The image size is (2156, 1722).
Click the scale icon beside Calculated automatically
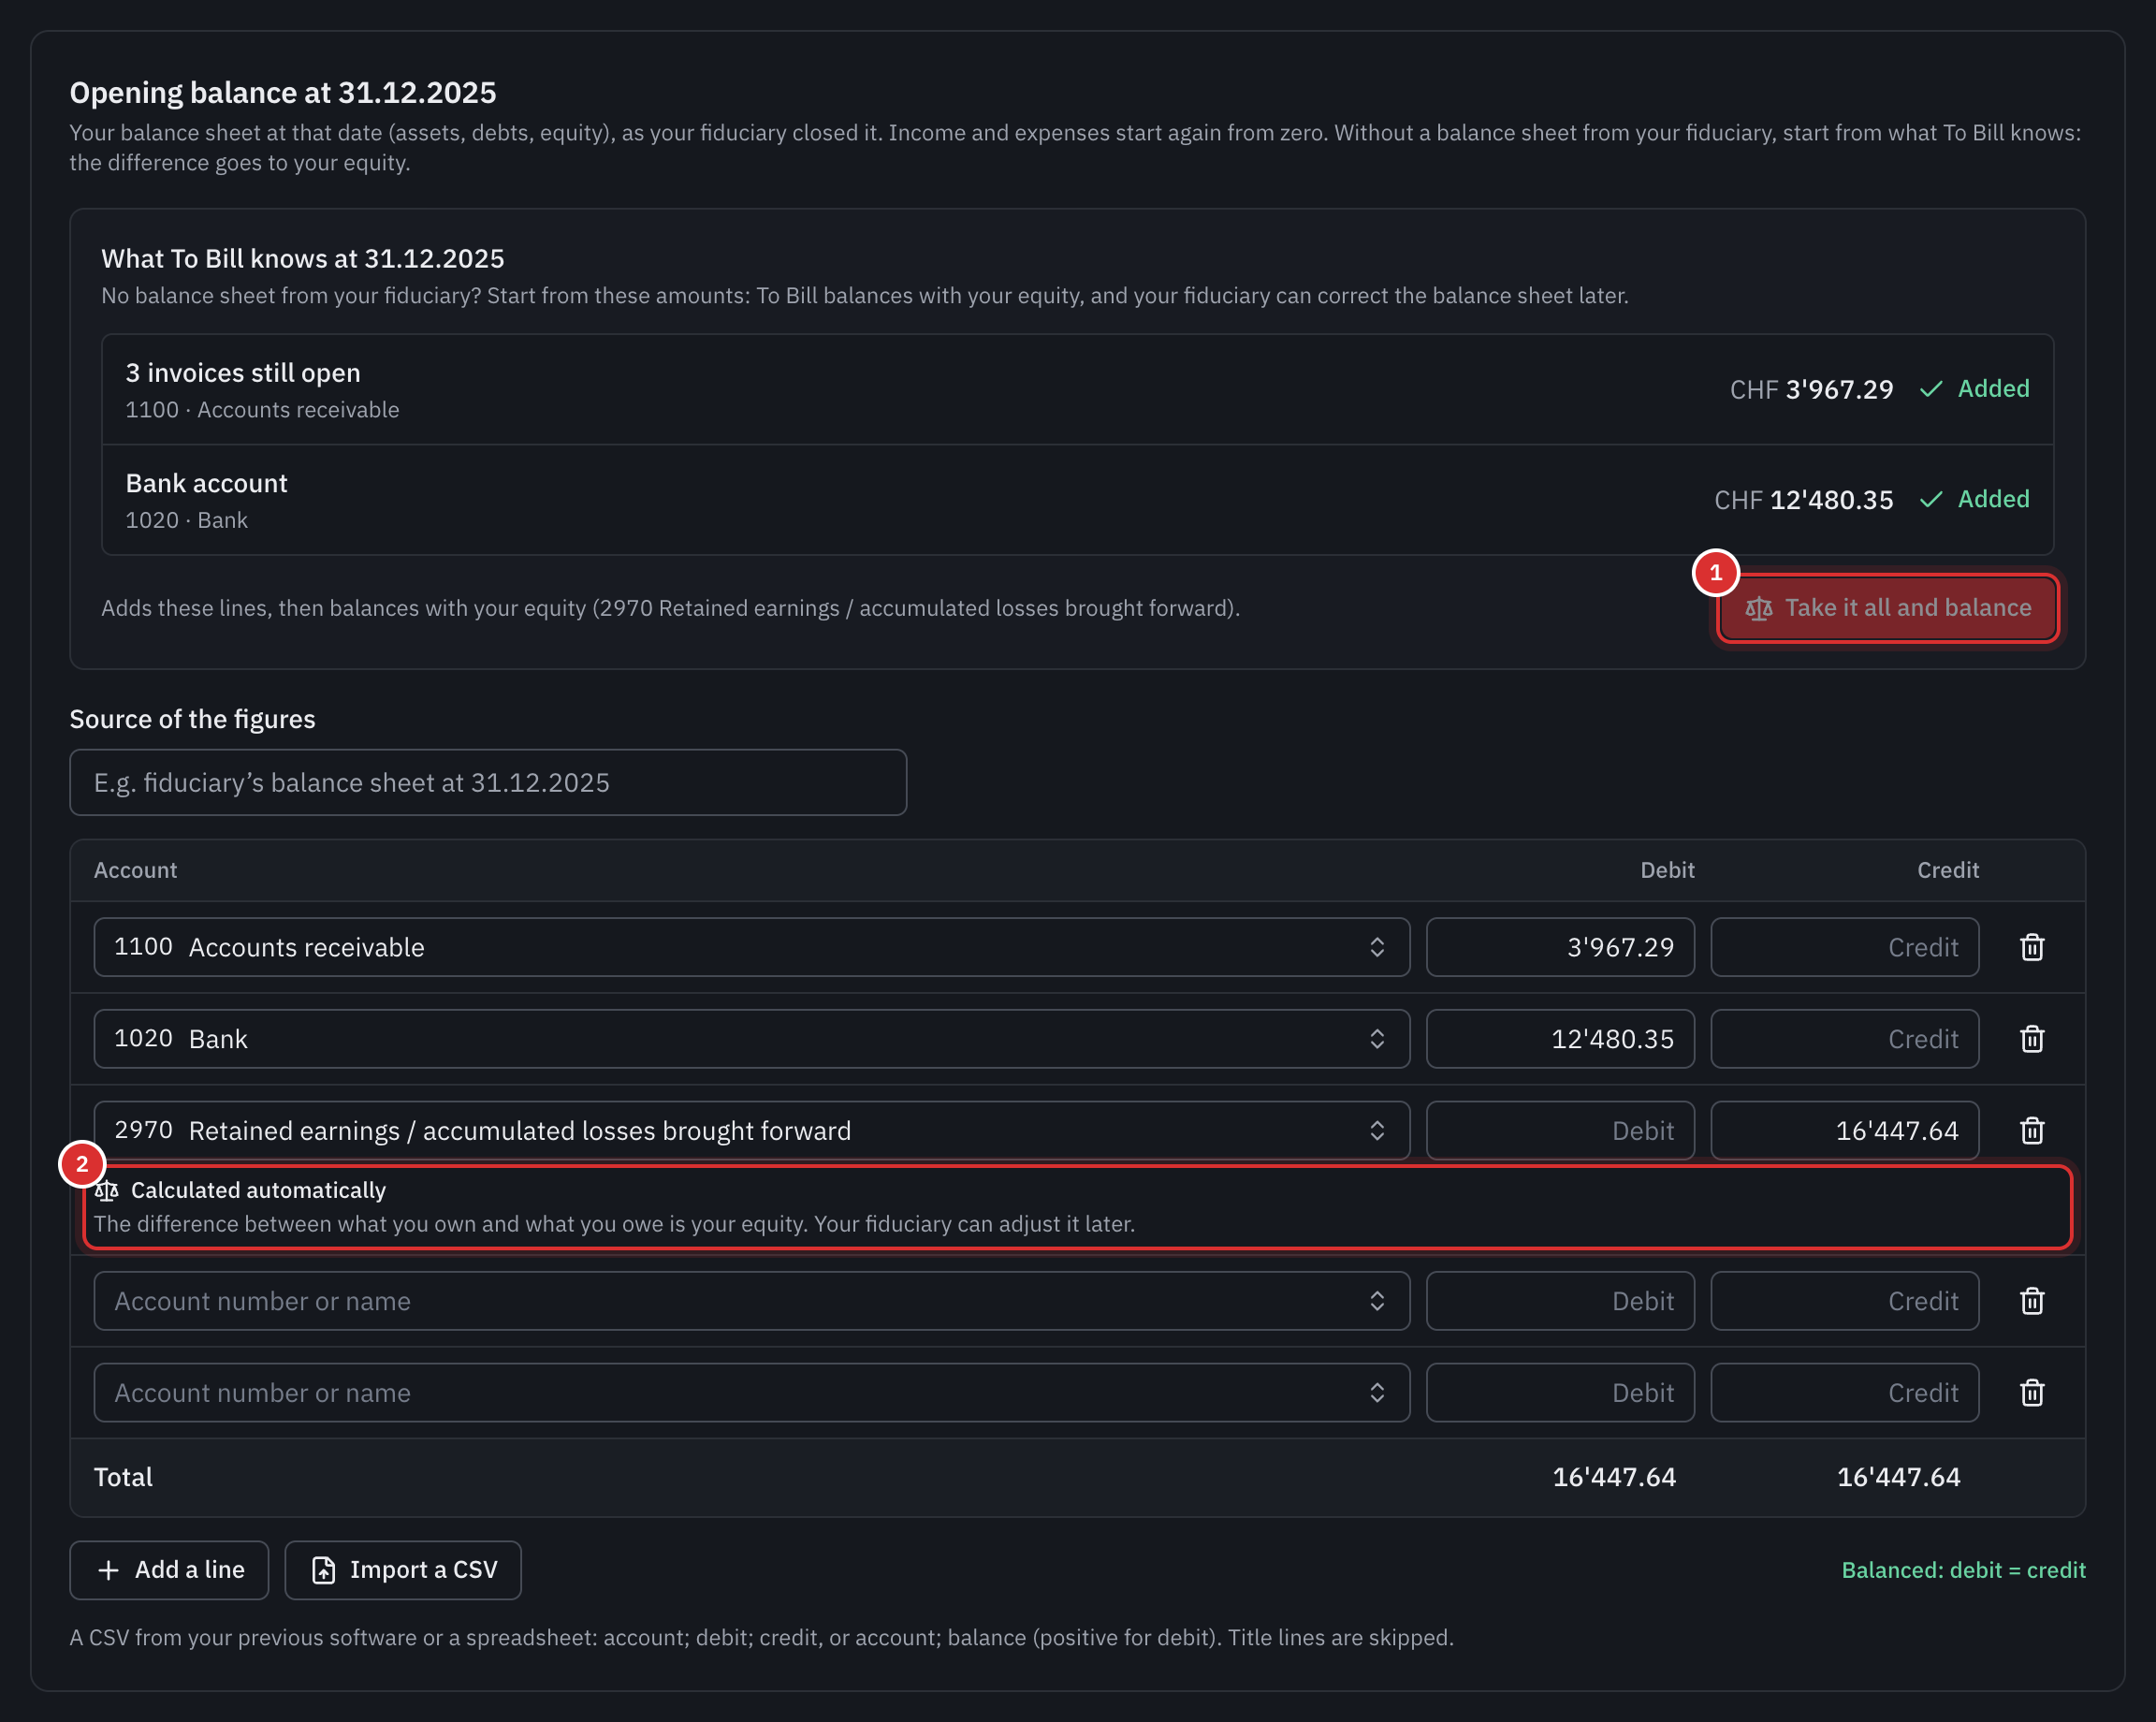(x=107, y=1190)
